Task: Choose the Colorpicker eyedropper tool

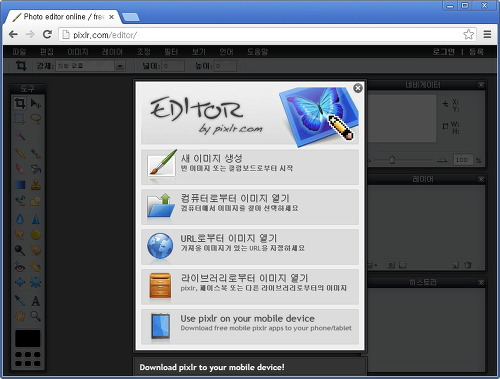Action: pos(20,300)
